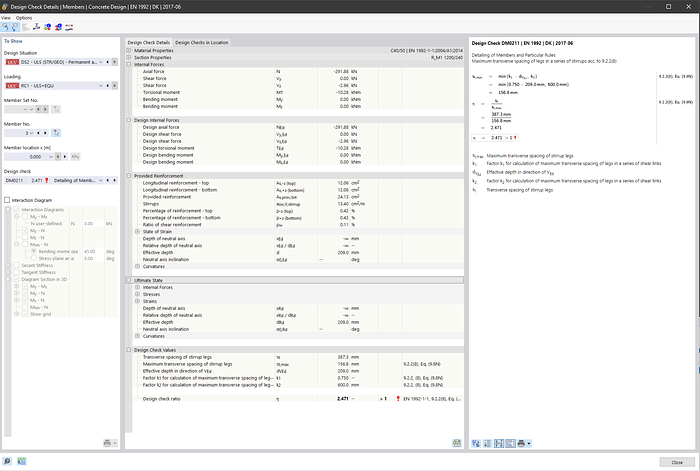Screen dimensions: 700x471
Task: Click the select-member-in-model icon beside Member No.
Action: coord(56,132)
